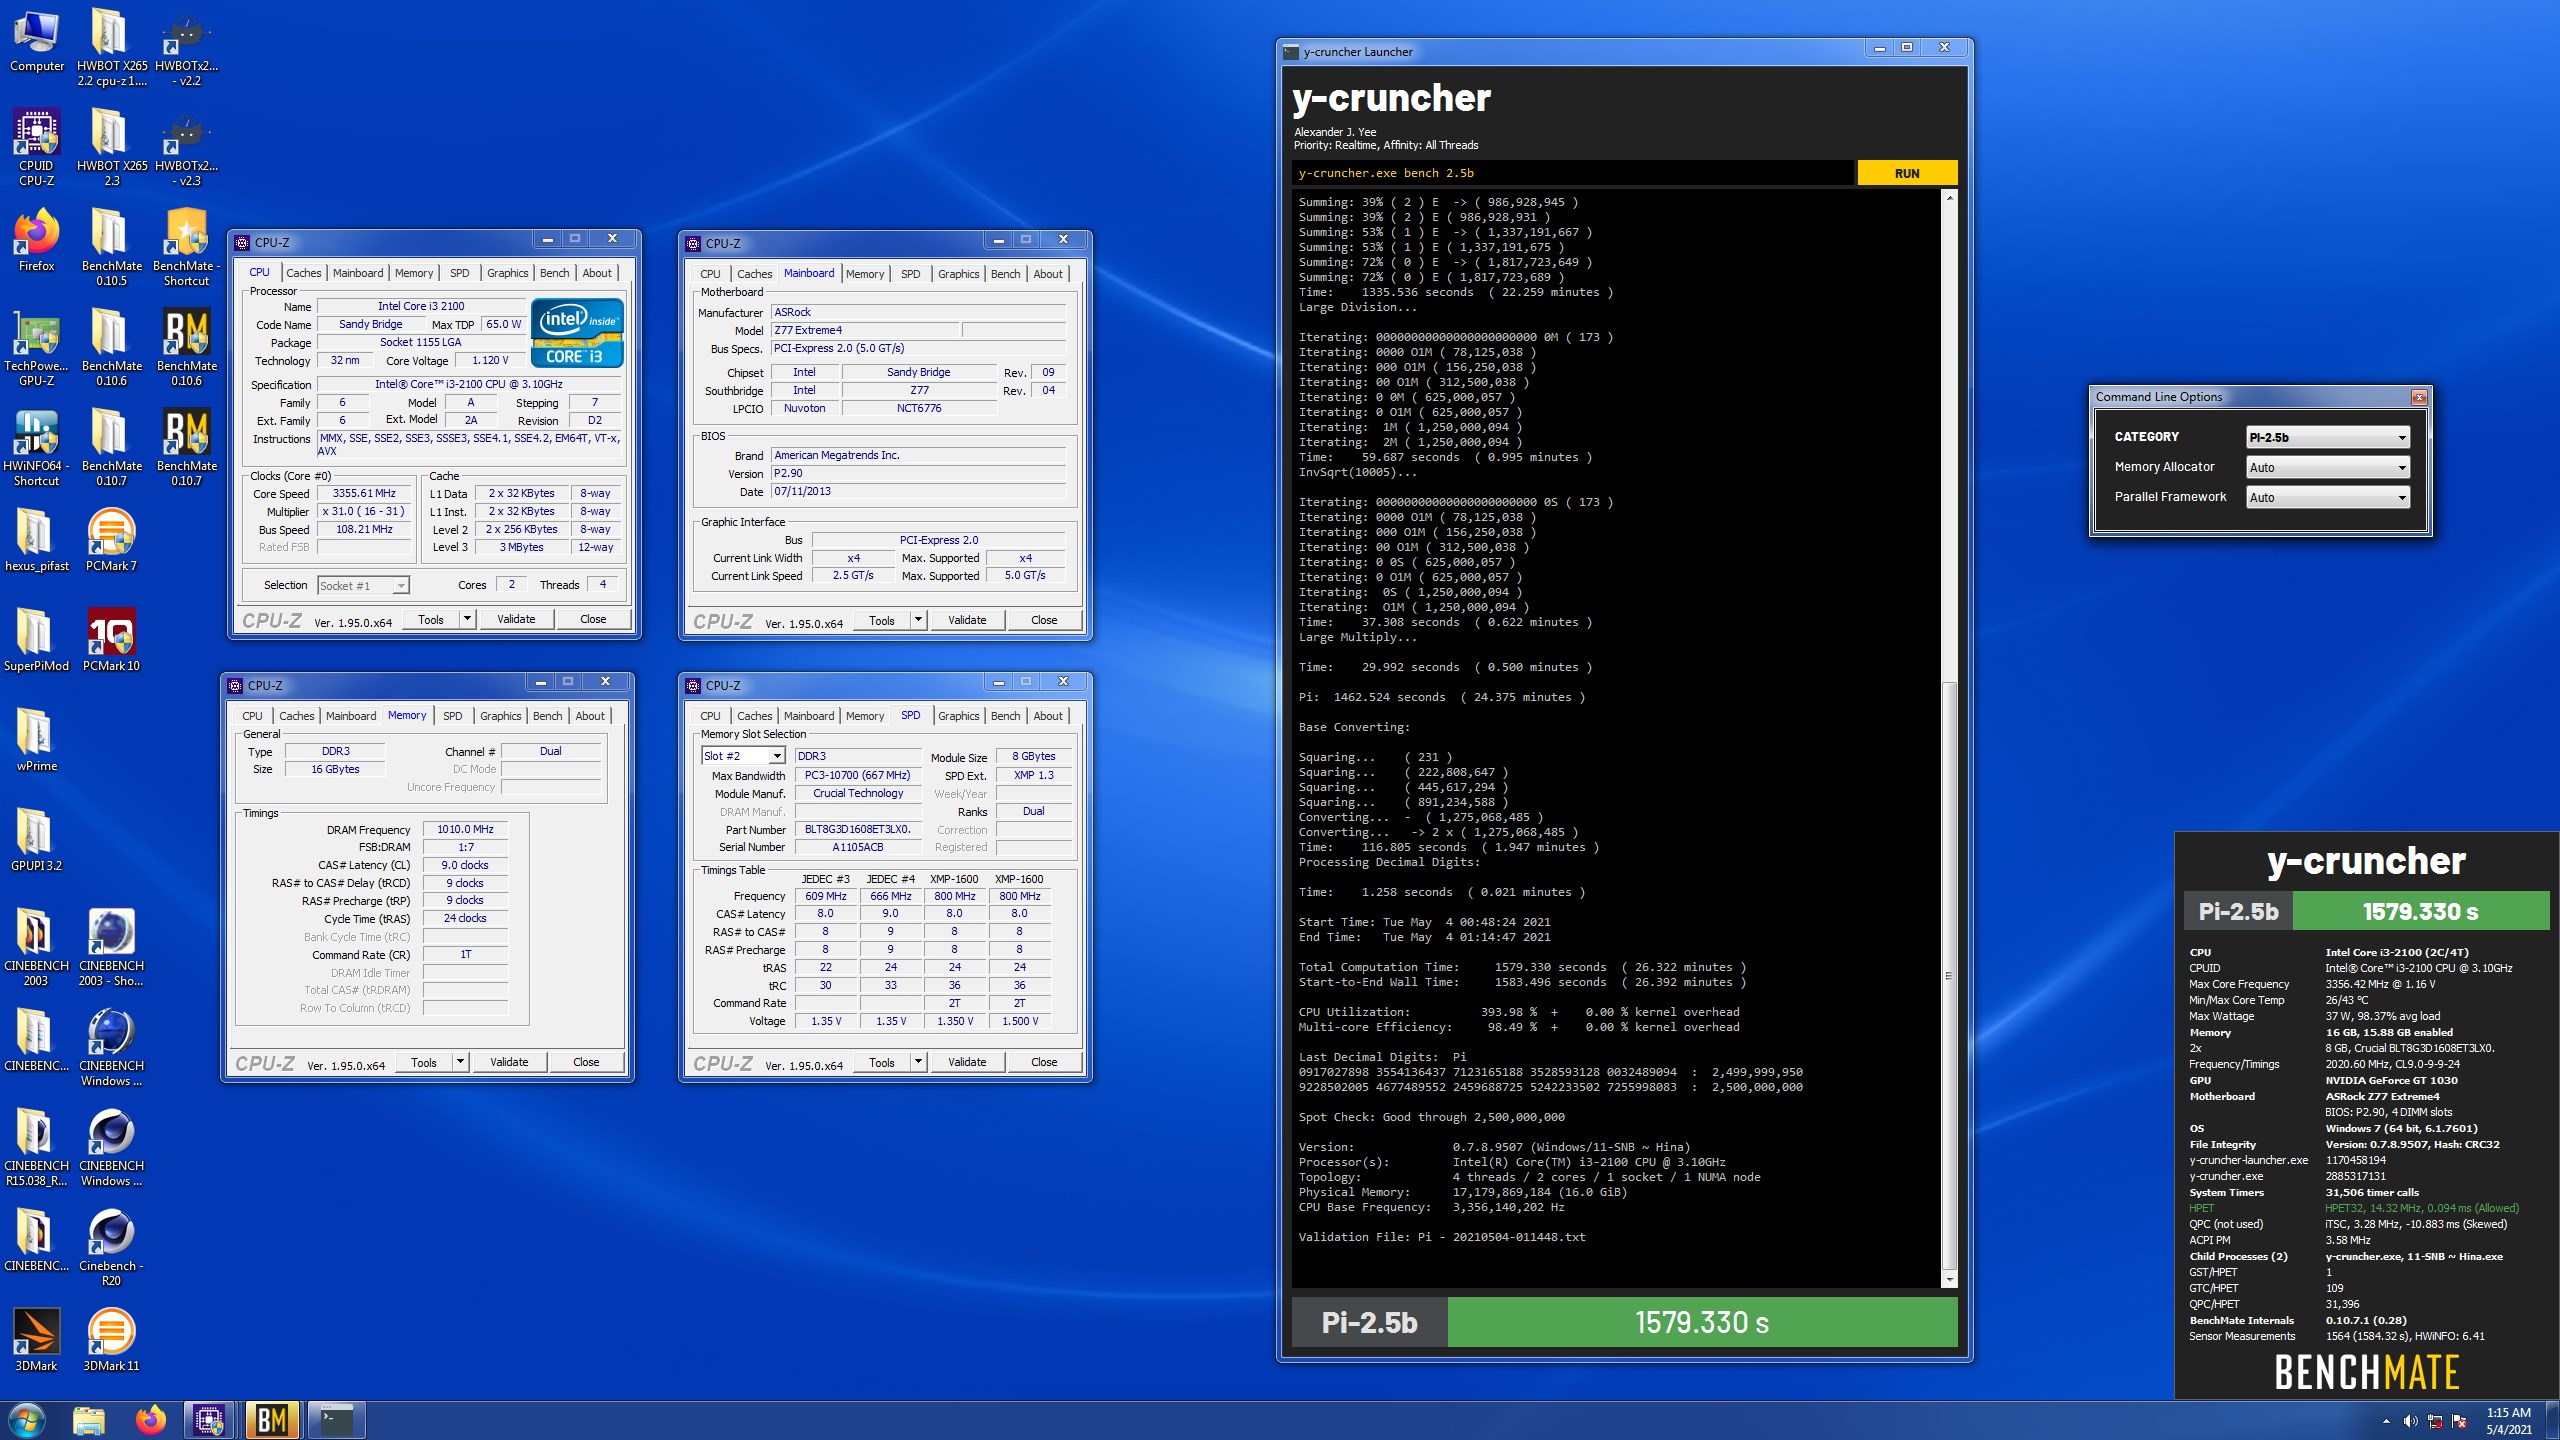Expand Tools dropdown arrow in Memory window

point(459,1062)
